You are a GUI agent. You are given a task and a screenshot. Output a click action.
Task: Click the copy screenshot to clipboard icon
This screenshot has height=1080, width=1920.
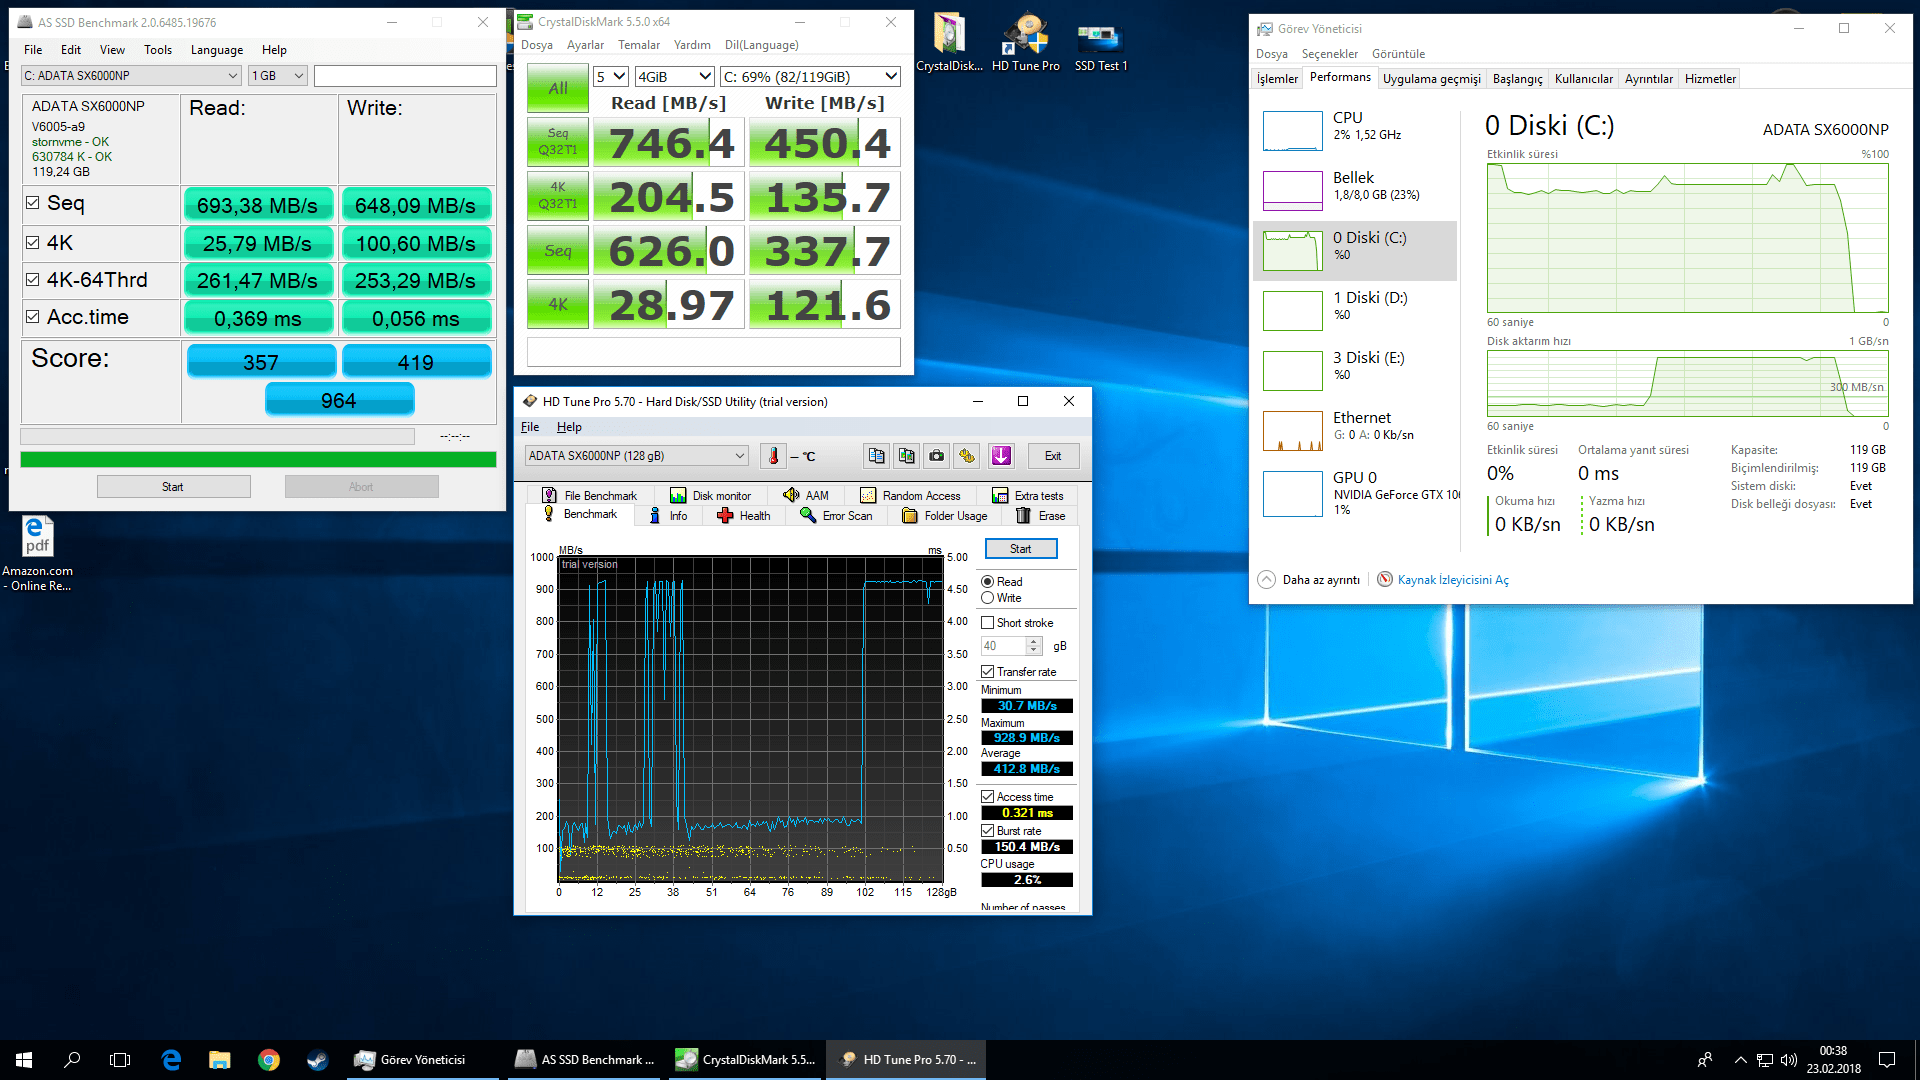click(x=906, y=456)
